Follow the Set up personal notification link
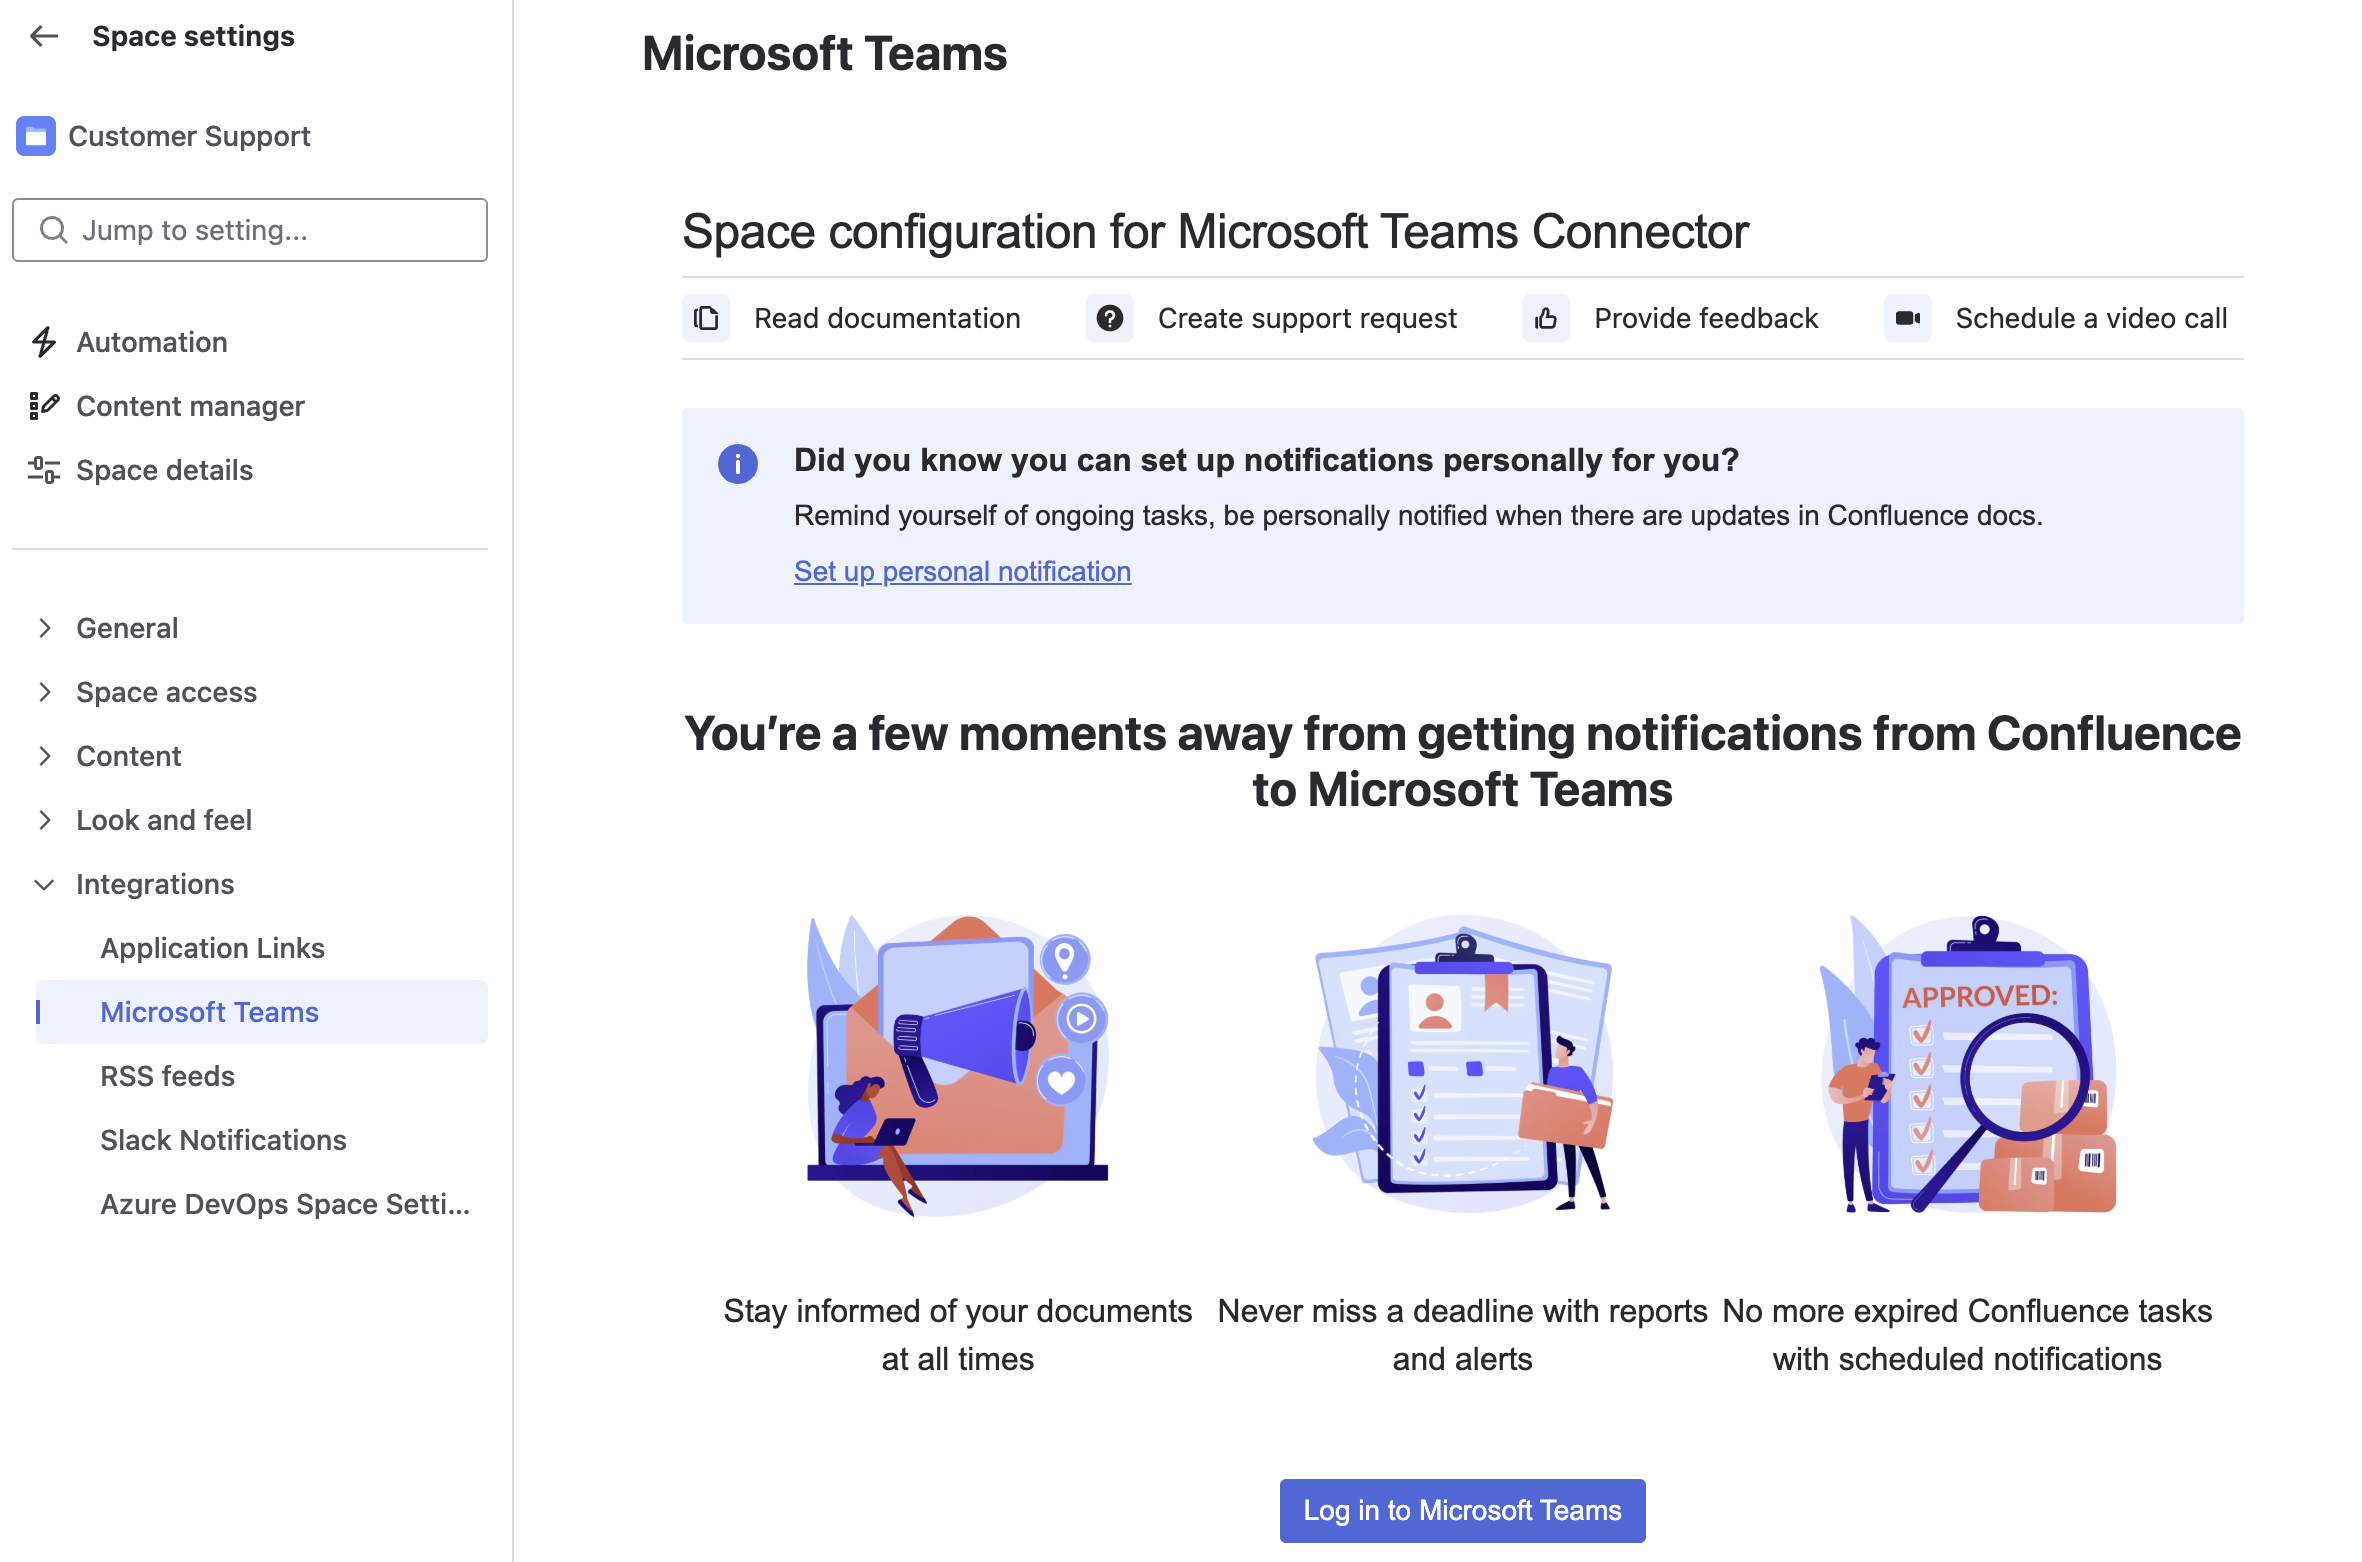 [x=962, y=571]
